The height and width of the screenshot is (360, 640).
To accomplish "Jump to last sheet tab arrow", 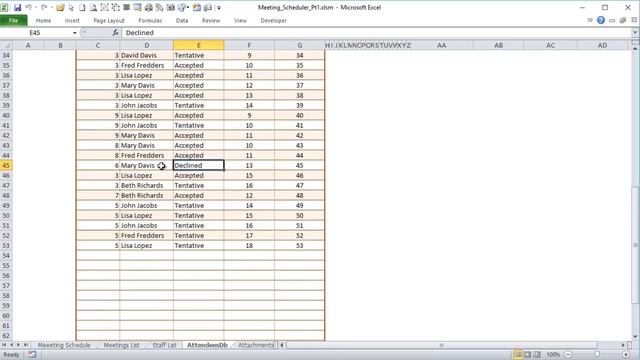I will click(x=26, y=345).
